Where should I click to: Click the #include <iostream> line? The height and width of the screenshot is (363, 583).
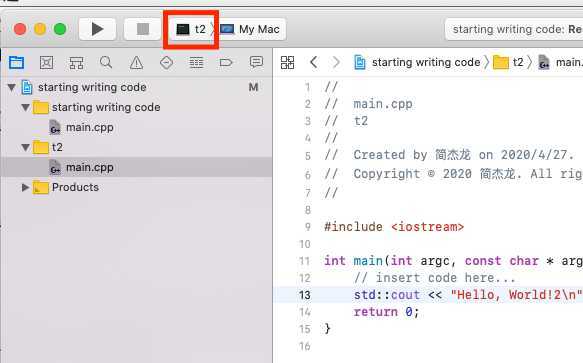[394, 227]
